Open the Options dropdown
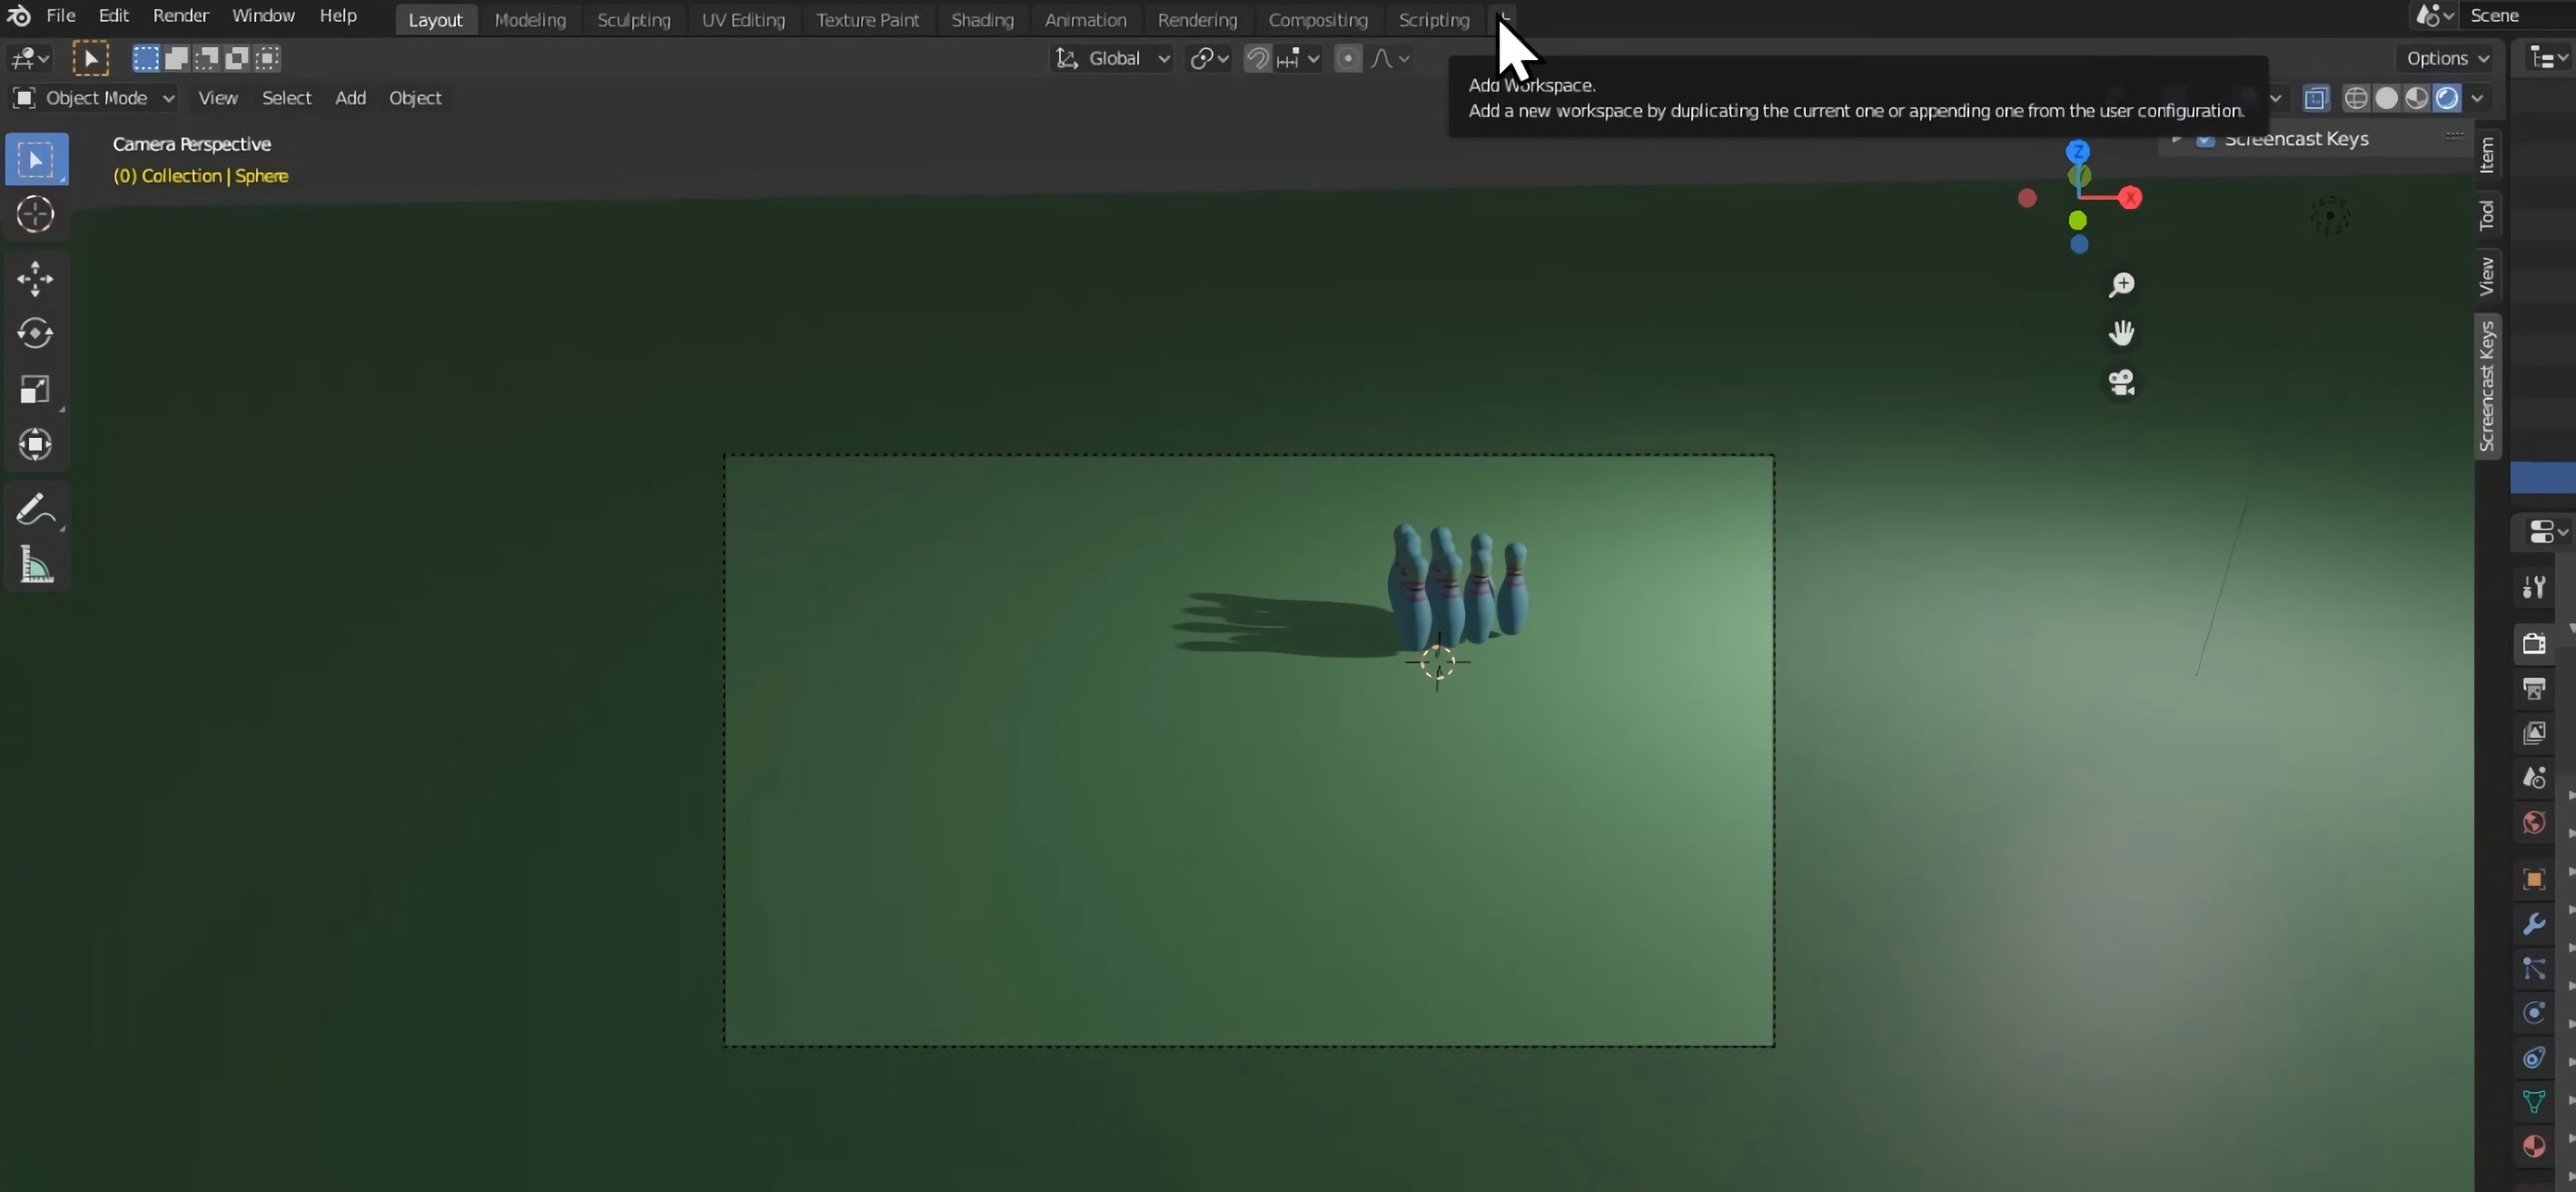 (2446, 59)
